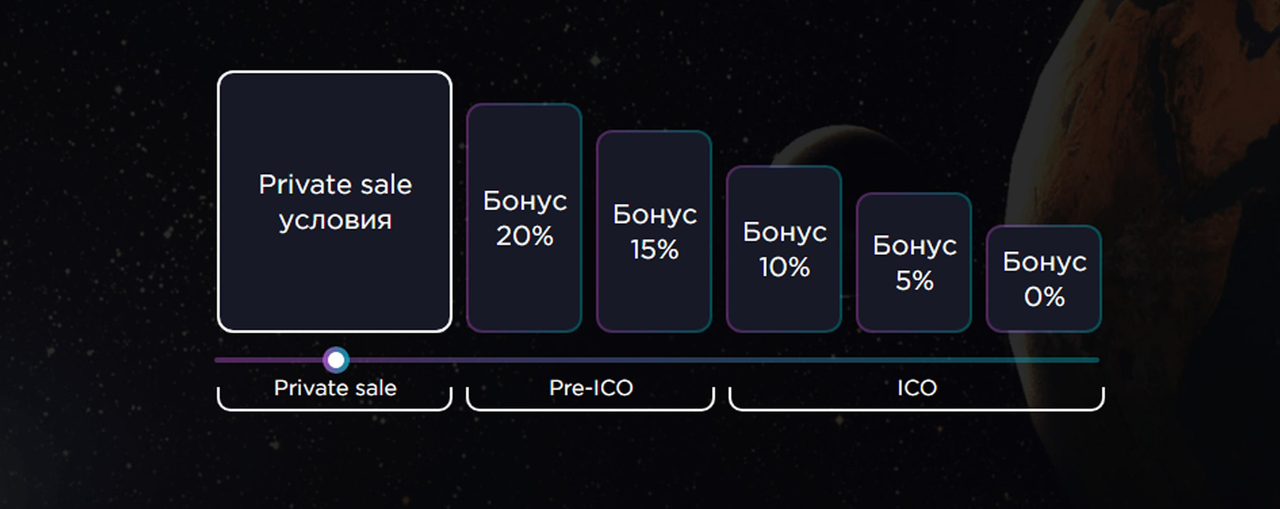
Task: Click the Бонус 0% card
Action: 1044,279
